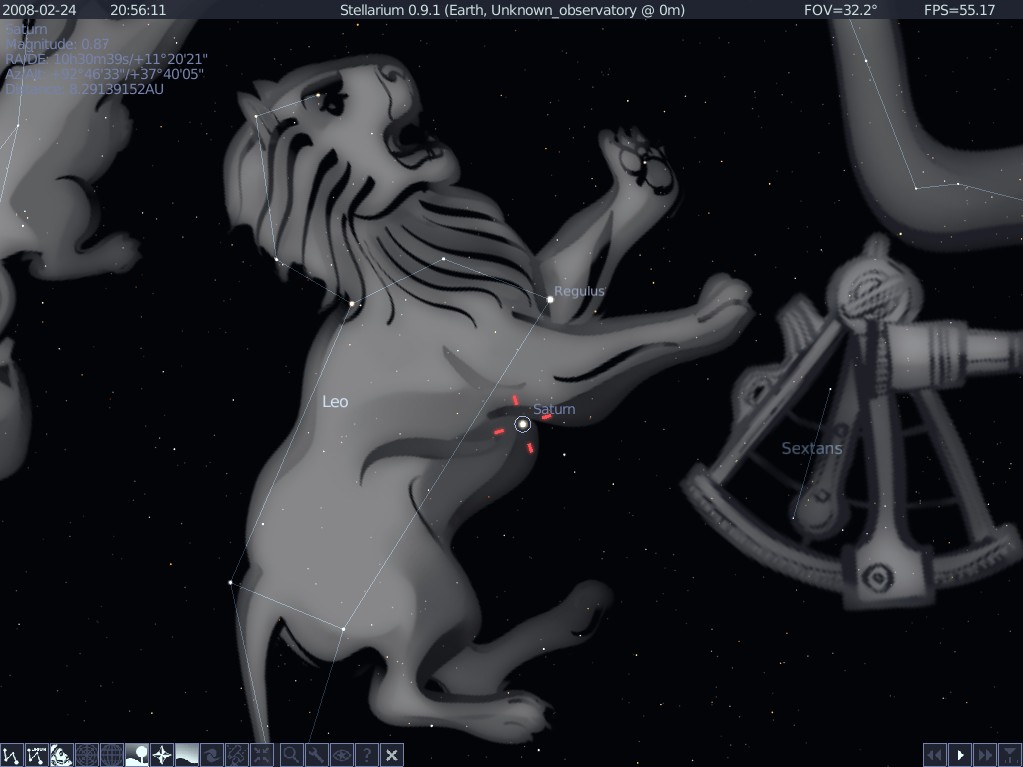Toggle nebulae display

click(211, 755)
